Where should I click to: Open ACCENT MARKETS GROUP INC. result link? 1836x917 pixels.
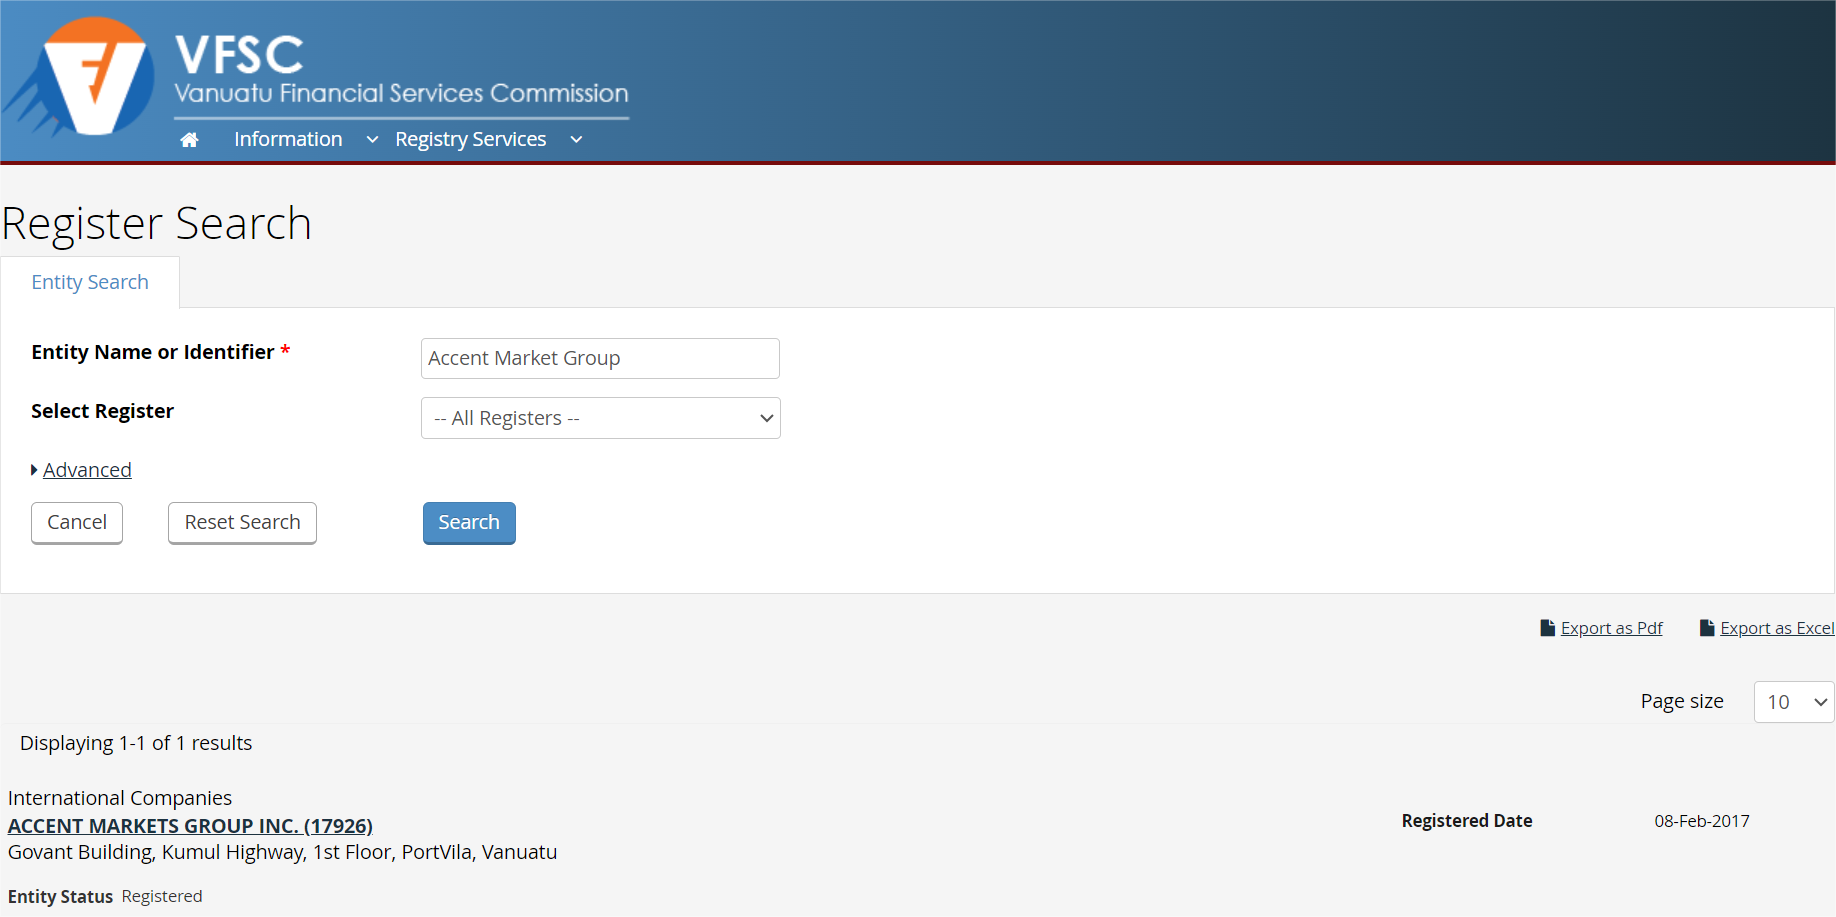pyautogui.click(x=190, y=826)
